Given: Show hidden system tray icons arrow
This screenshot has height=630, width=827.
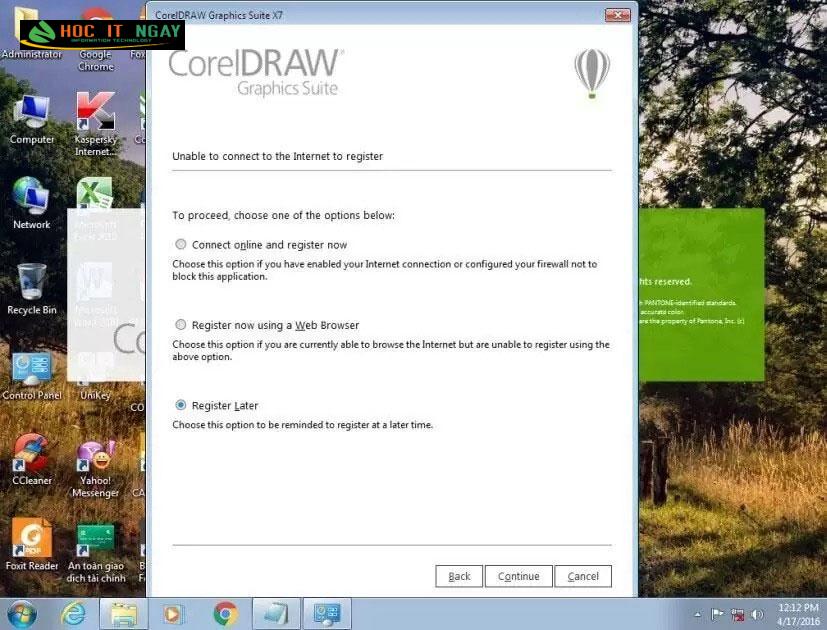Looking at the screenshot, I should coord(698,615).
